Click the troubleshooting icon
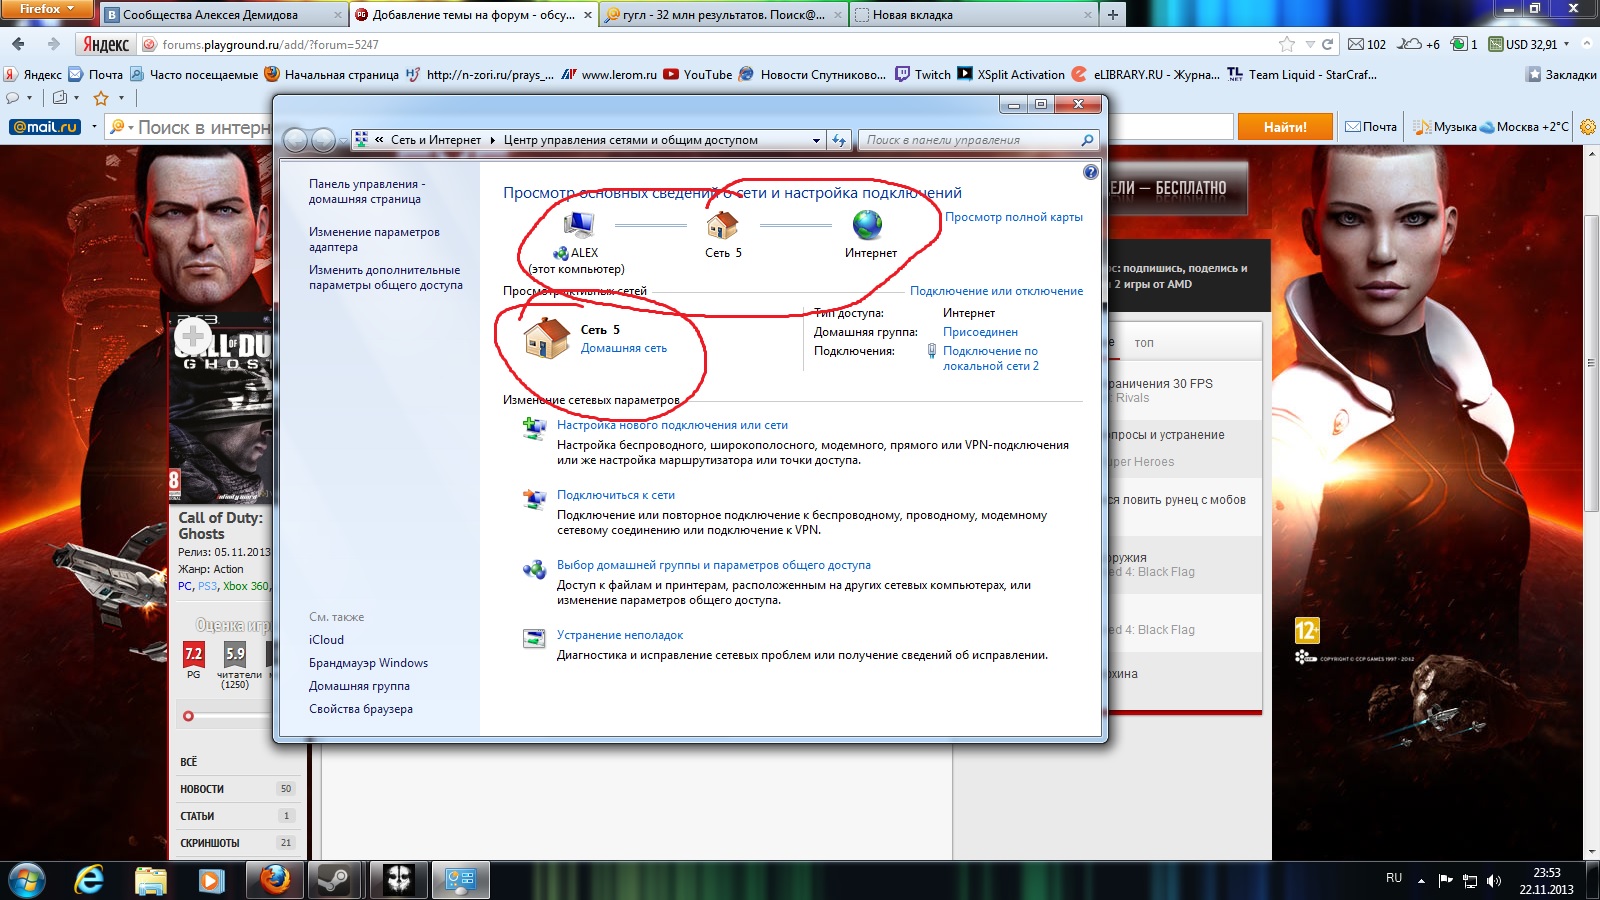The height and width of the screenshot is (900, 1600). coord(534,638)
